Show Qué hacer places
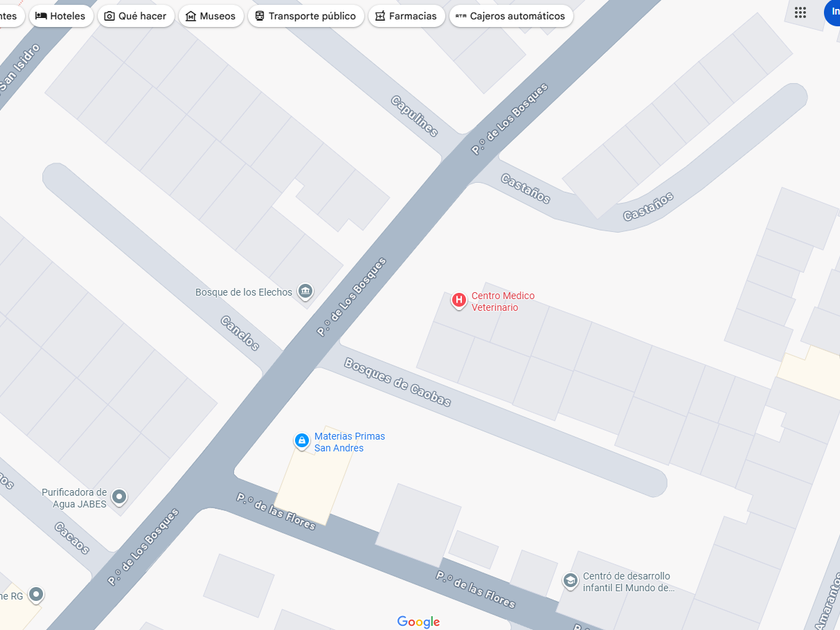 click(136, 16)
